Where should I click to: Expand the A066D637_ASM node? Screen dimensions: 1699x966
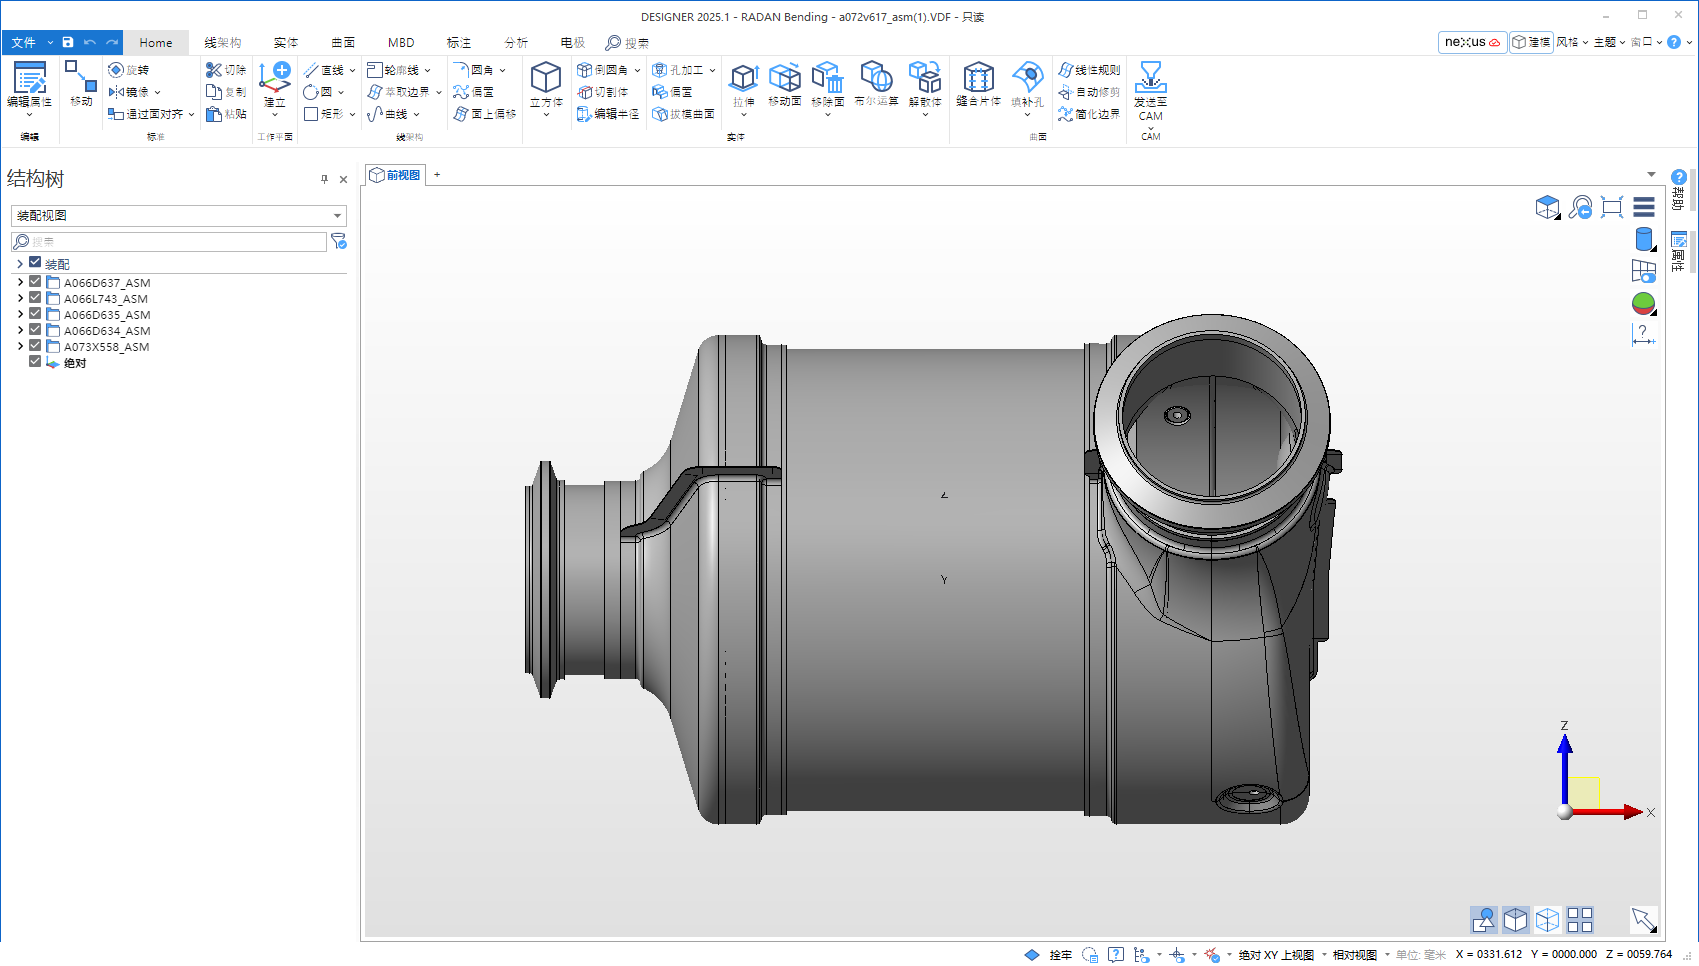[20, 283]
